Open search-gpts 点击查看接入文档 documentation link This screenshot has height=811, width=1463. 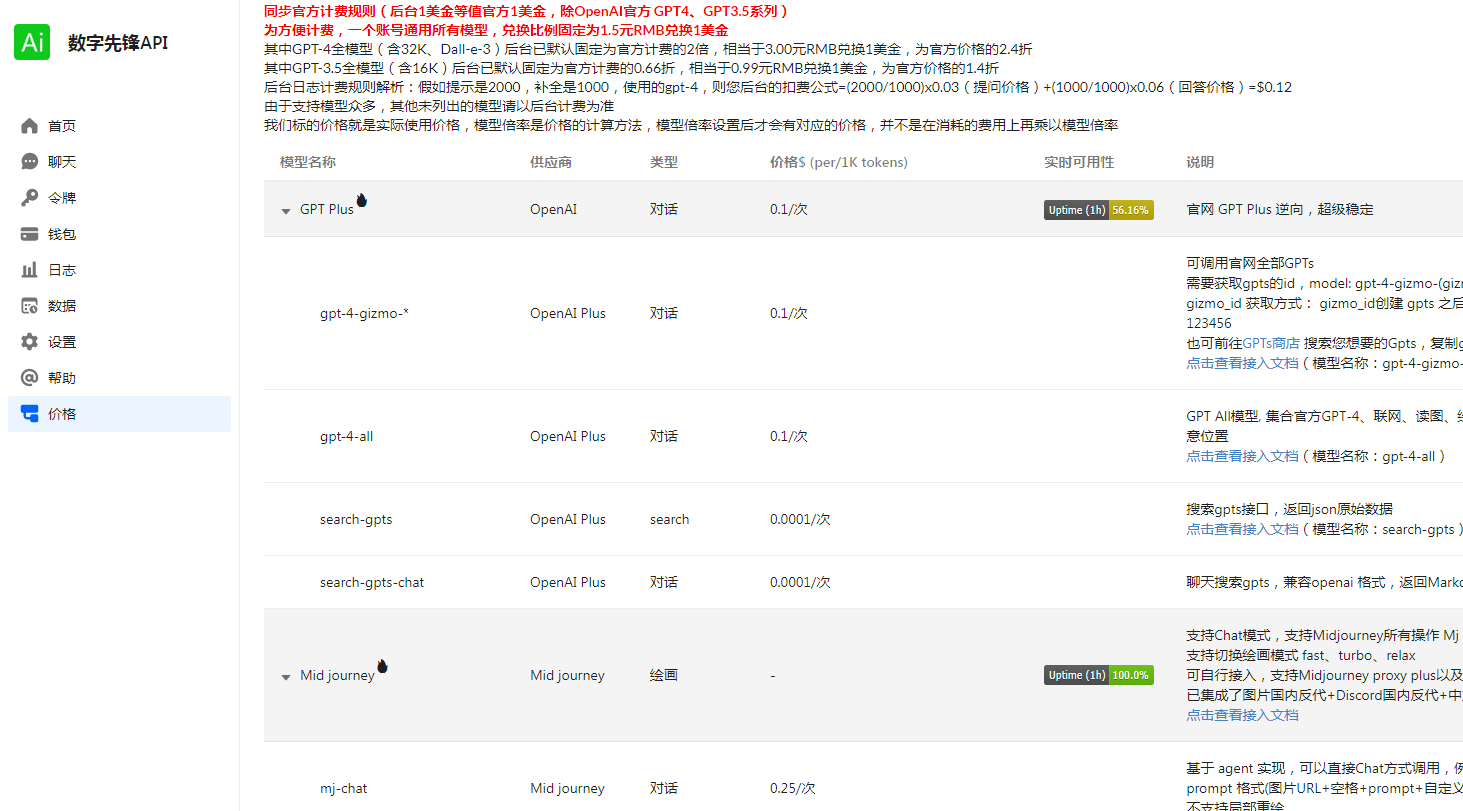1243,529
